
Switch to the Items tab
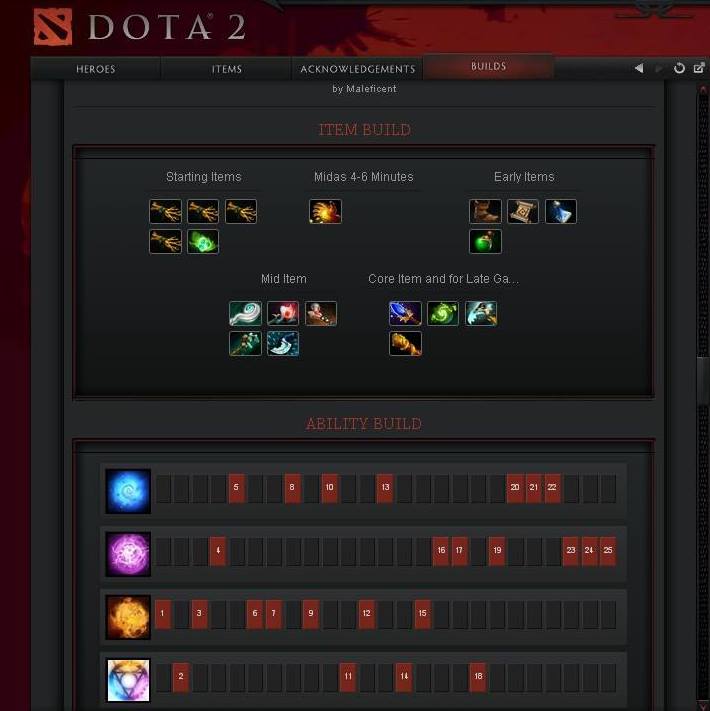[226, 69]
